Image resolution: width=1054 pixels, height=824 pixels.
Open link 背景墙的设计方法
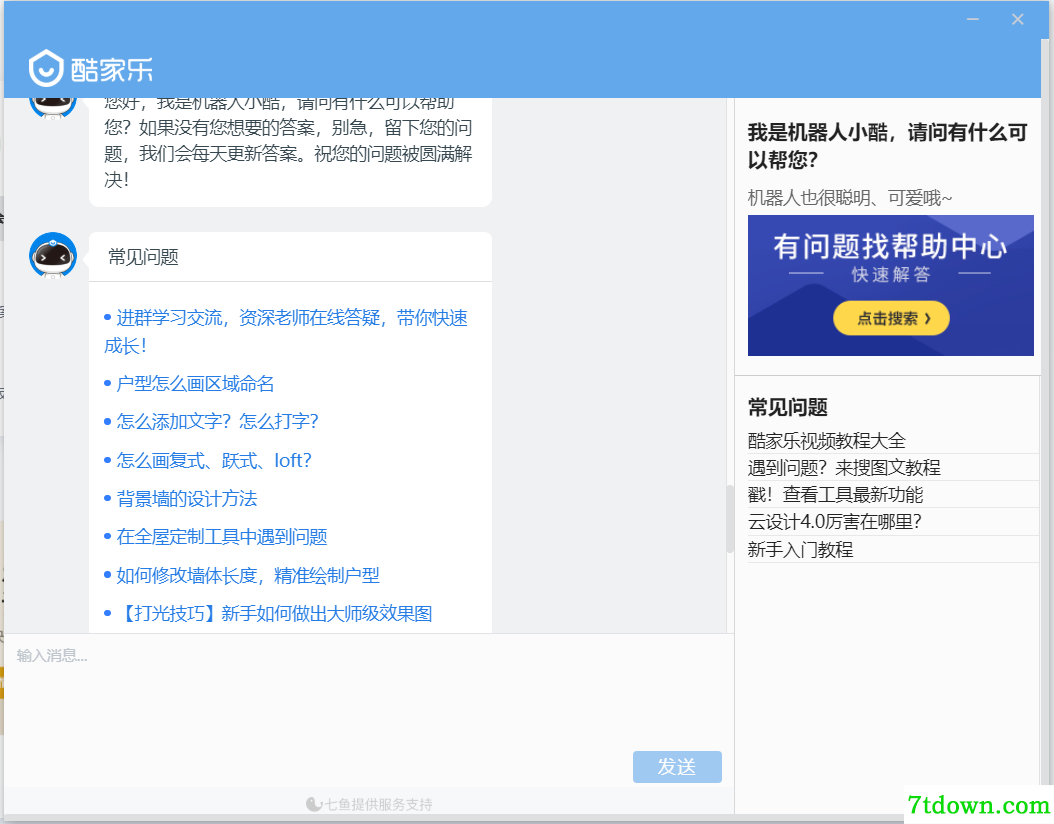tap(187, 499)
